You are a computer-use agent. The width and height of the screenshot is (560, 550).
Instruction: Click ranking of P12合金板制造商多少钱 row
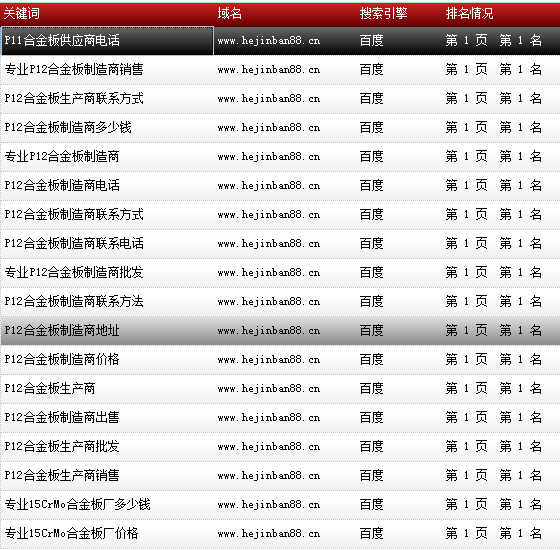click(x=494, y=127)
